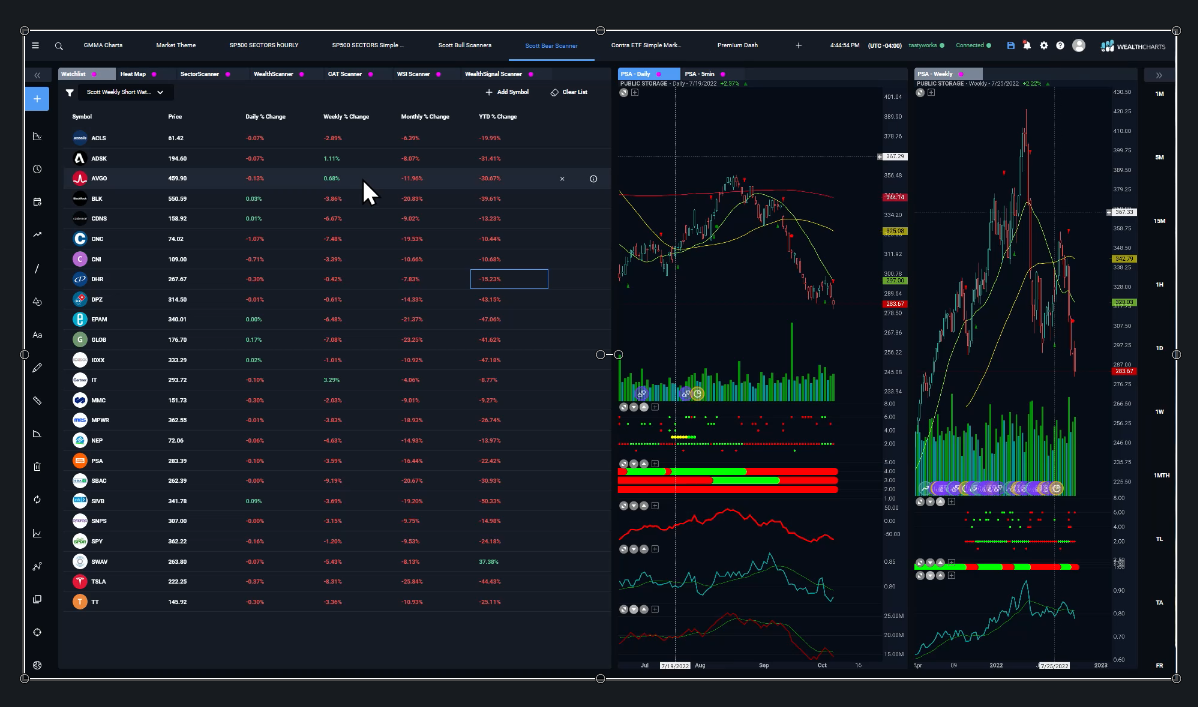Toggle the link dot on PSA - Weekly tab
The height and width of the screenshot is (707, 1198).
(961, 74)
